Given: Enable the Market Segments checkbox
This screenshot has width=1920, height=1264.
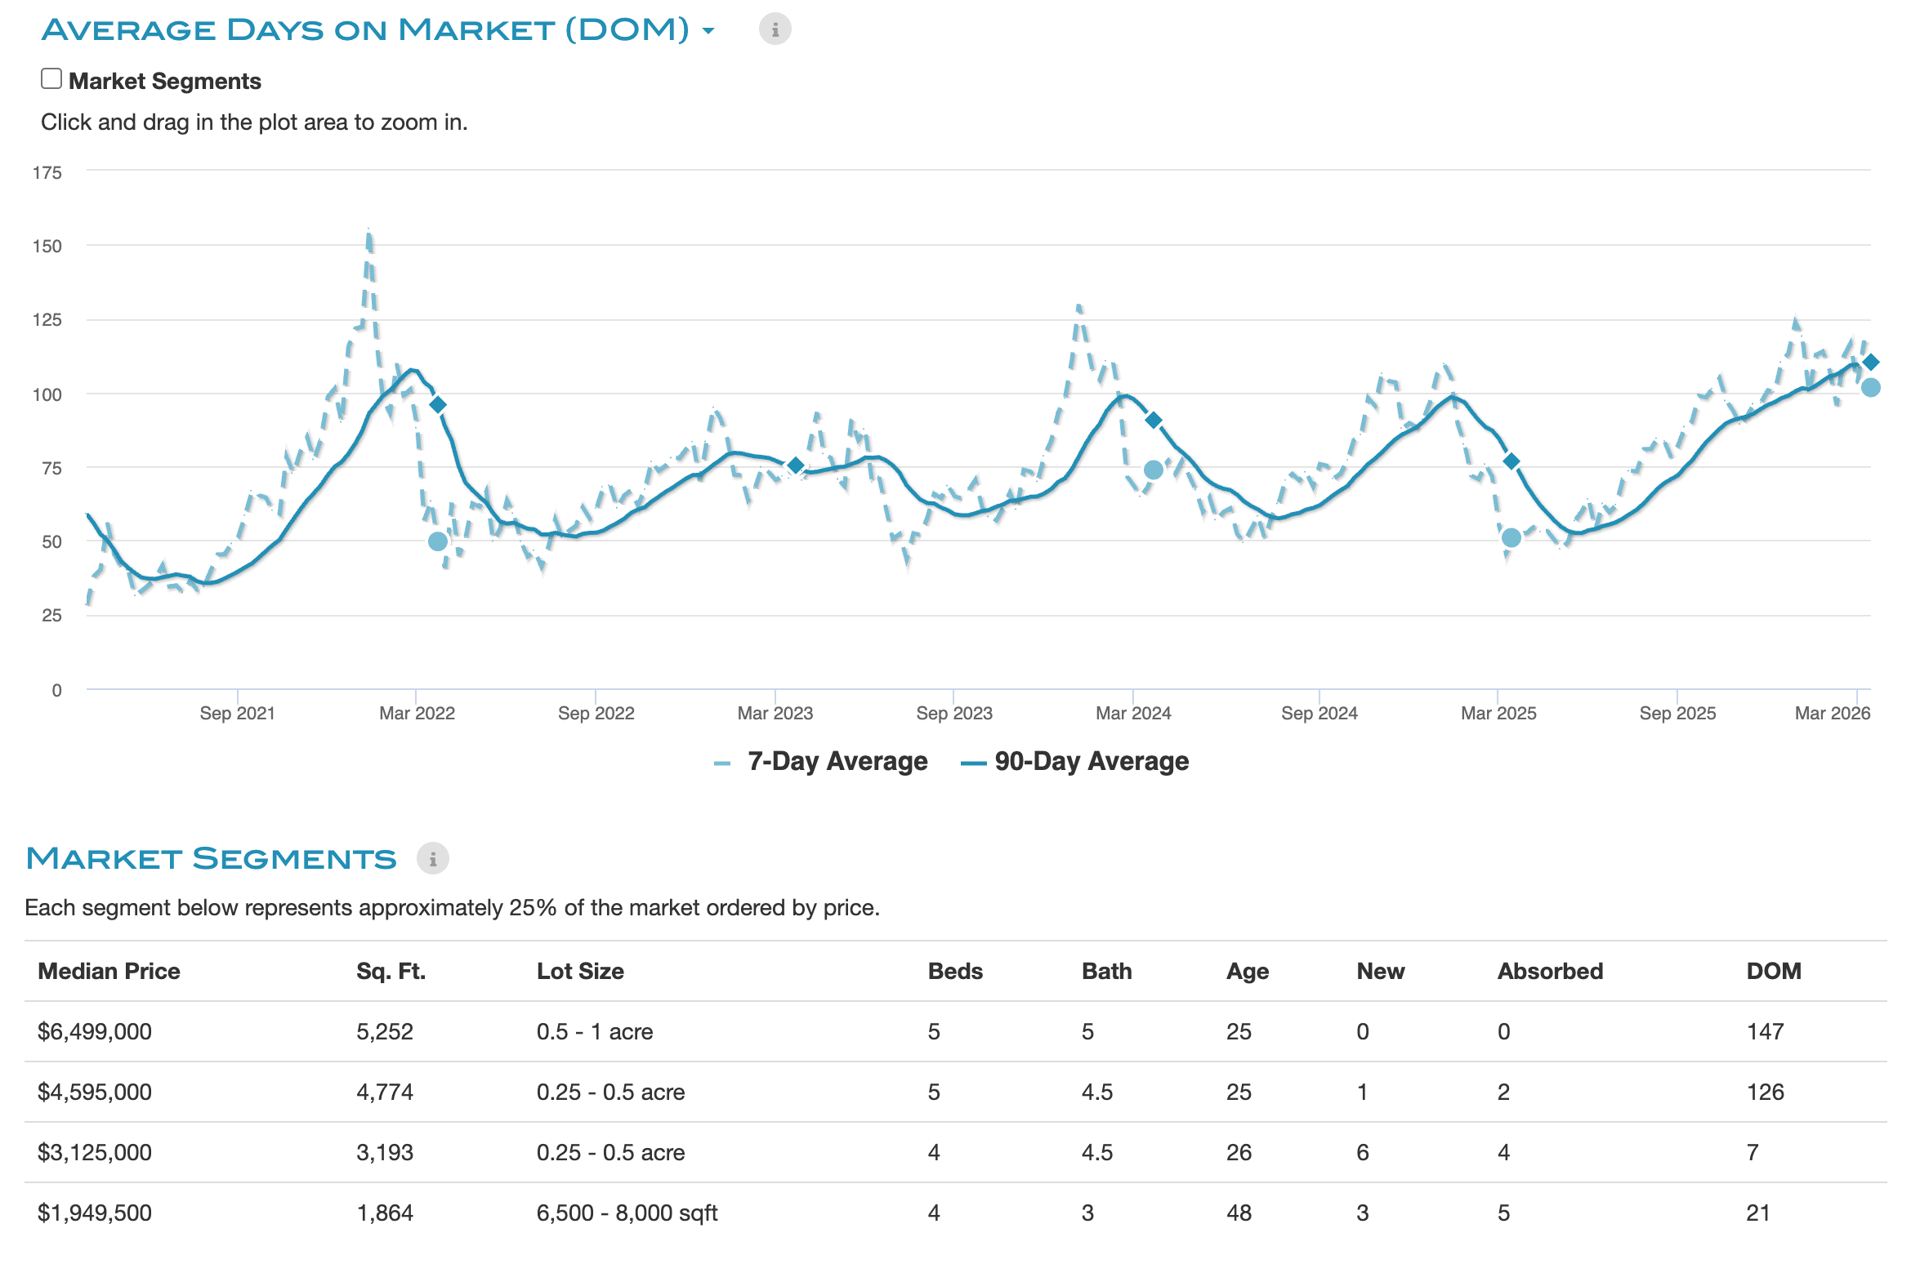Looking at the screenshot, I should click(52, 79).
